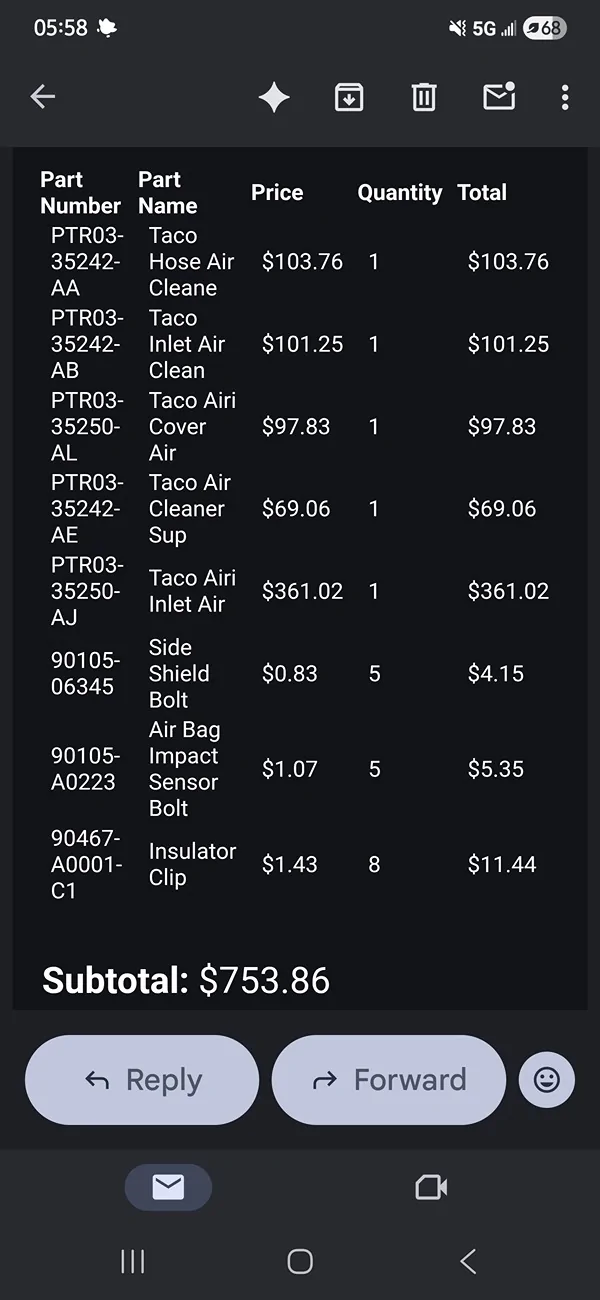
Task: Tap the back arrow to leave the email
Action: coord(43,97)
